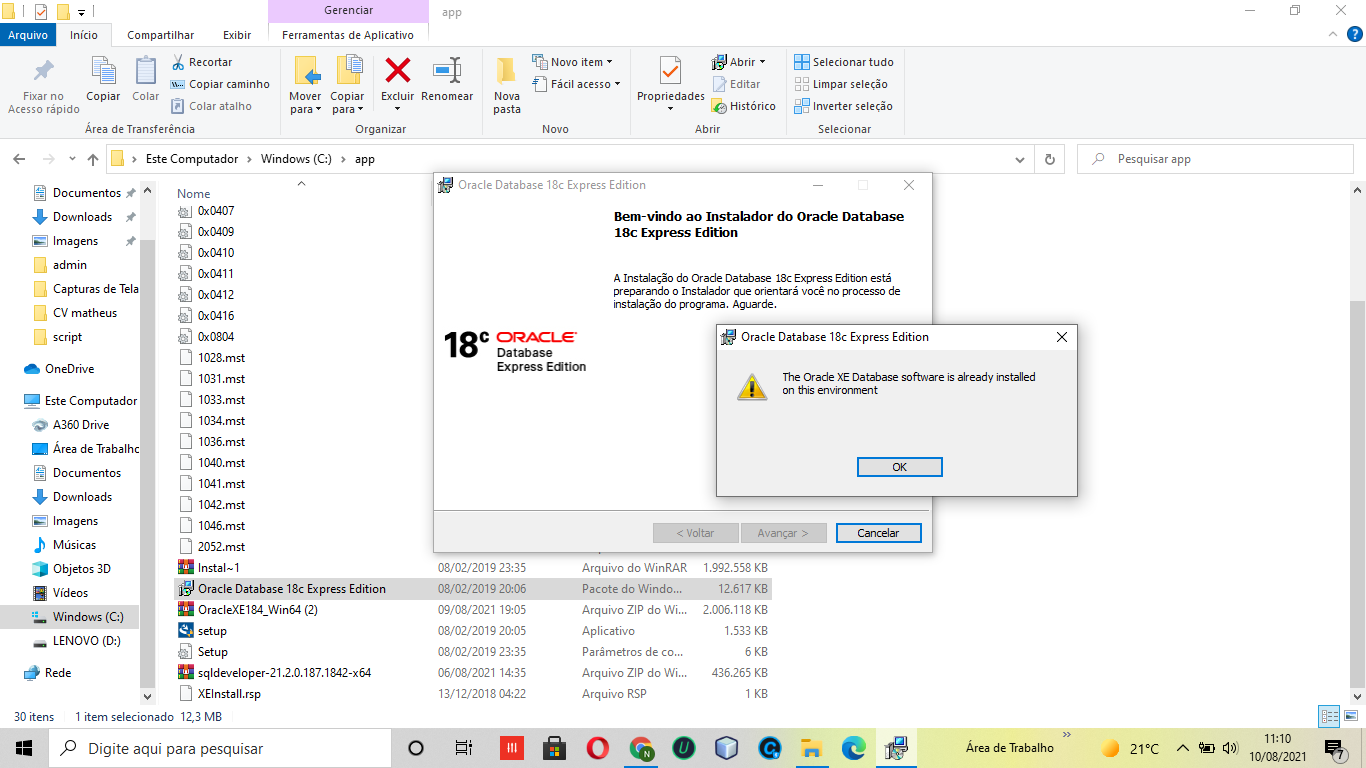The width and height of the screenshot is (1366, 768).
Task: Open Chrome from the taskbar
Action: (642, 748)
